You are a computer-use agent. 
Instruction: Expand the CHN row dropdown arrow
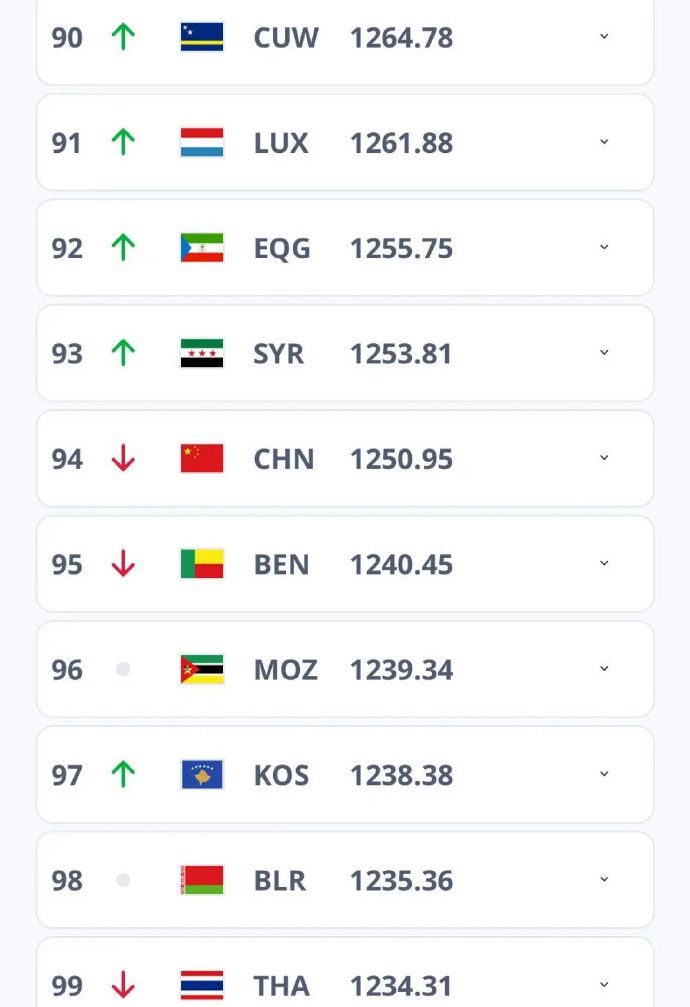tap(604, 458)
